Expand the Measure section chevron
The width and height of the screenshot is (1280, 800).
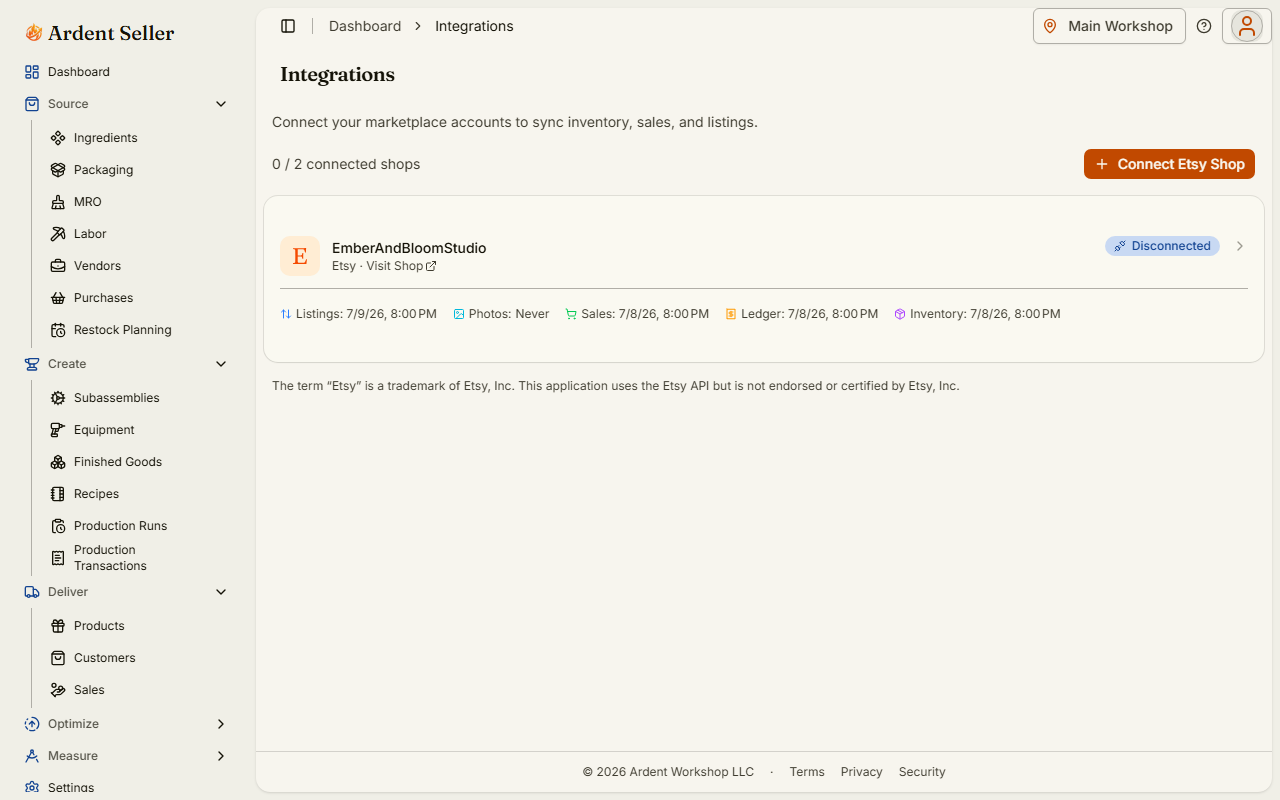pyautogui.click(x=221, y=756)
